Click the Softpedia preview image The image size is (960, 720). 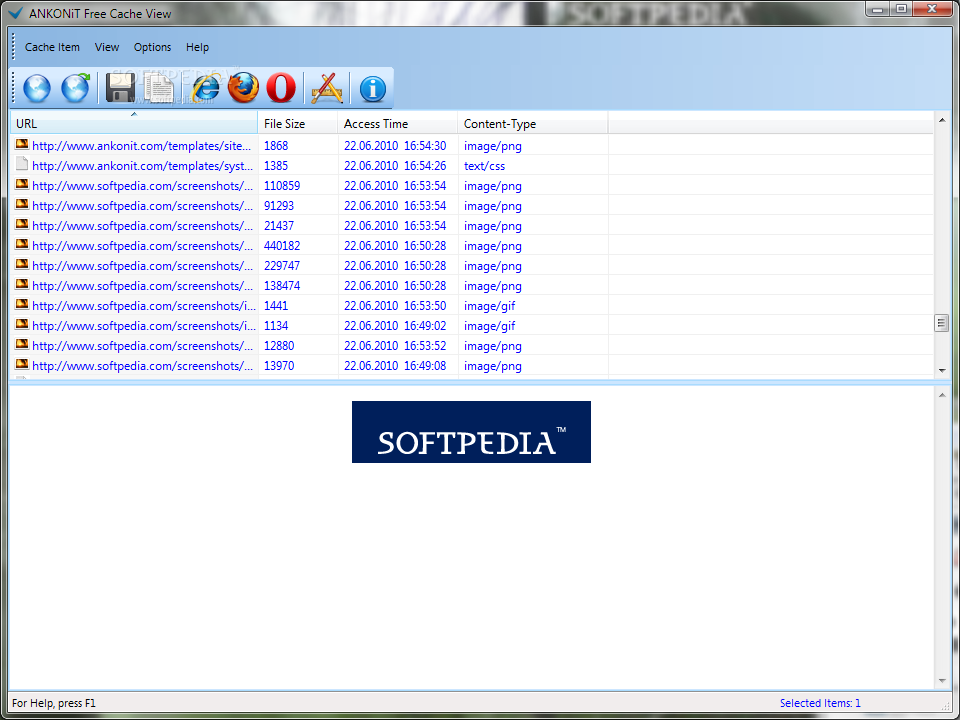471,432
